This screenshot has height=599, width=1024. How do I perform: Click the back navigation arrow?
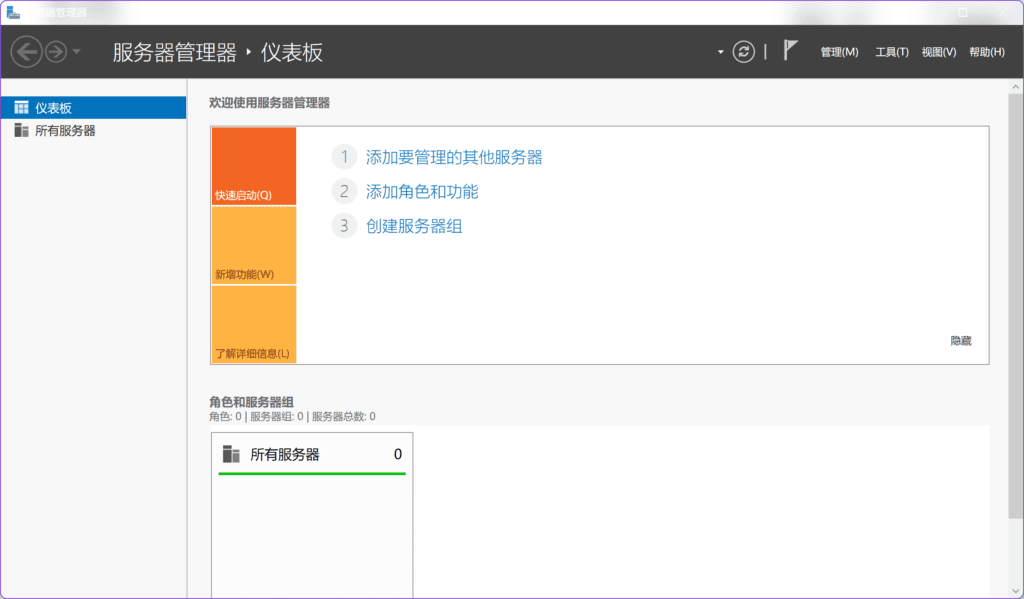pos(26,52)
